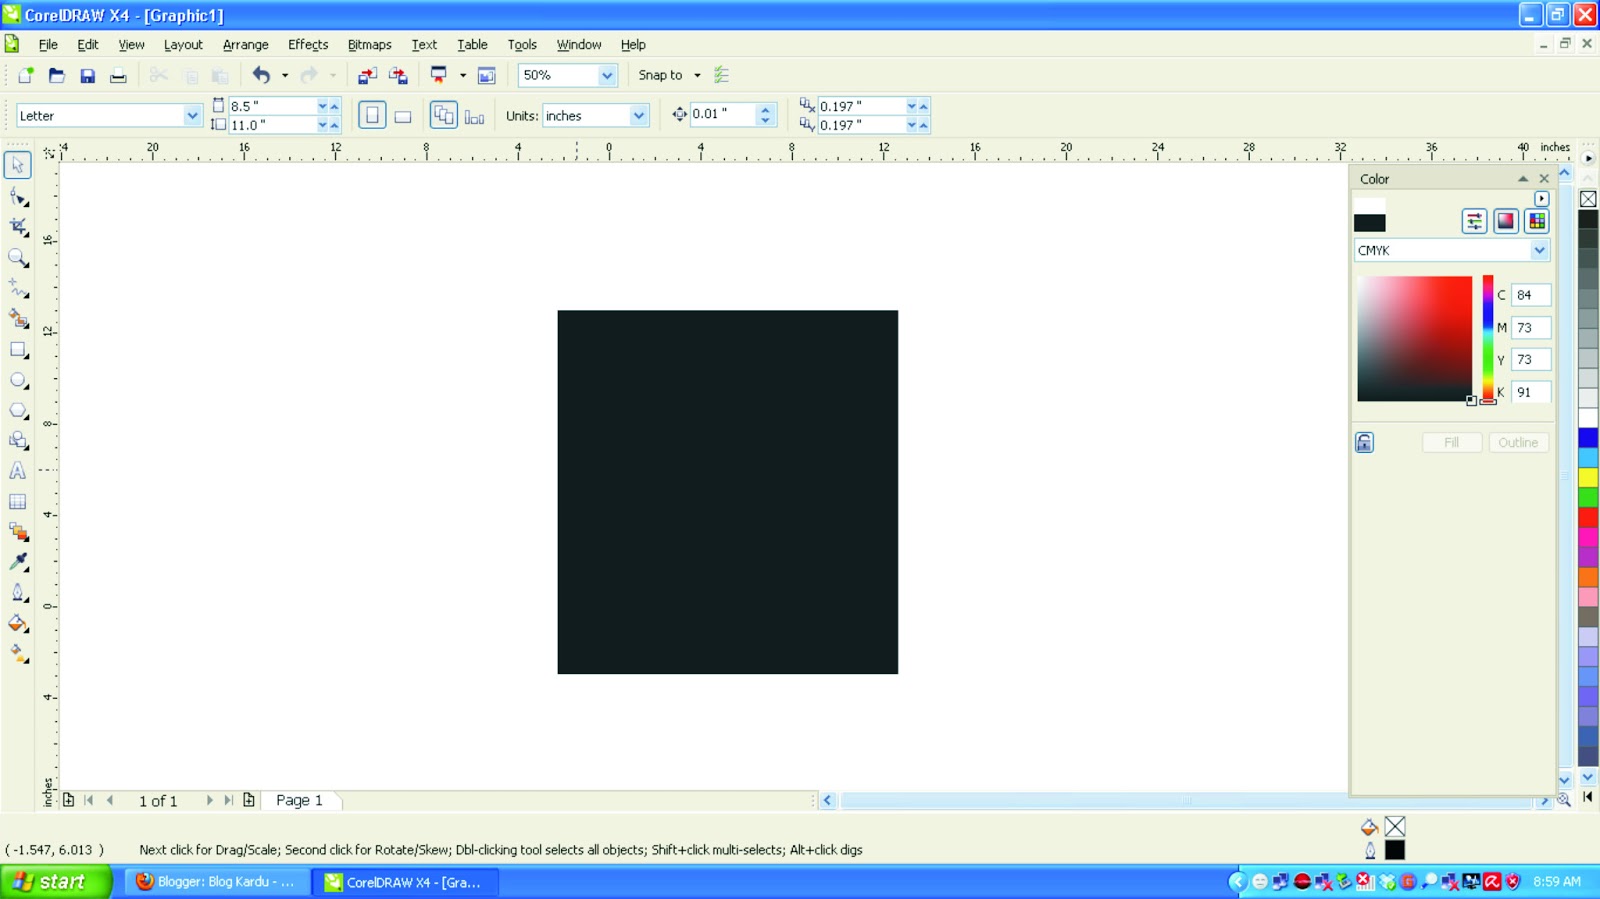Click the Import icon
Screen dimensions: 1600x899
pyautogui.click(x=367, y=75)
